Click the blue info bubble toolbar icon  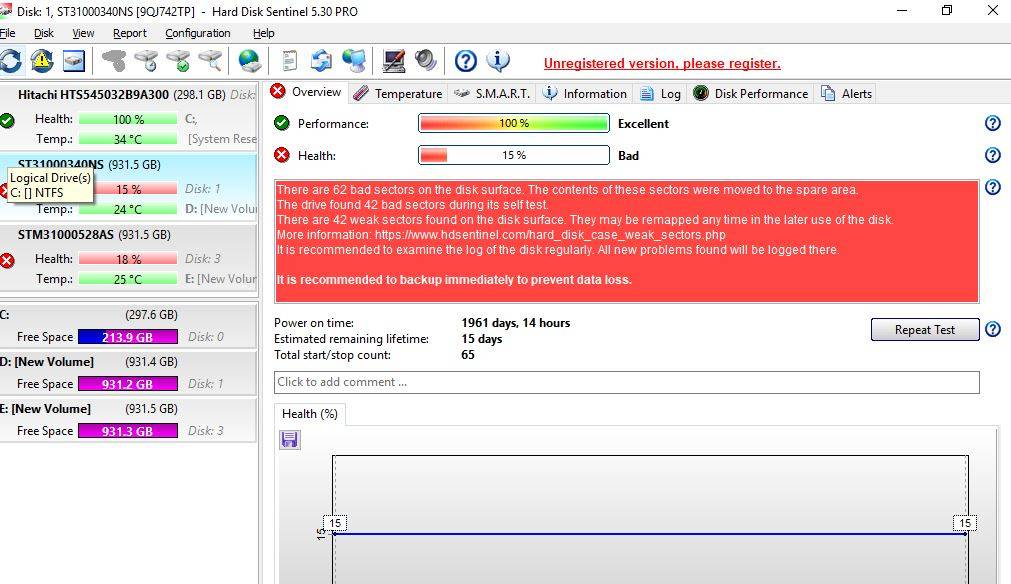[498, 61]
